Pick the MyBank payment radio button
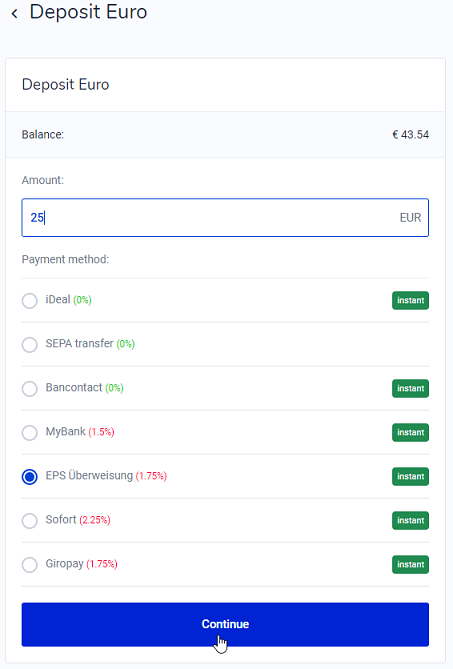Viewport: 453px width, 669px height. click(x=29, y=432)
